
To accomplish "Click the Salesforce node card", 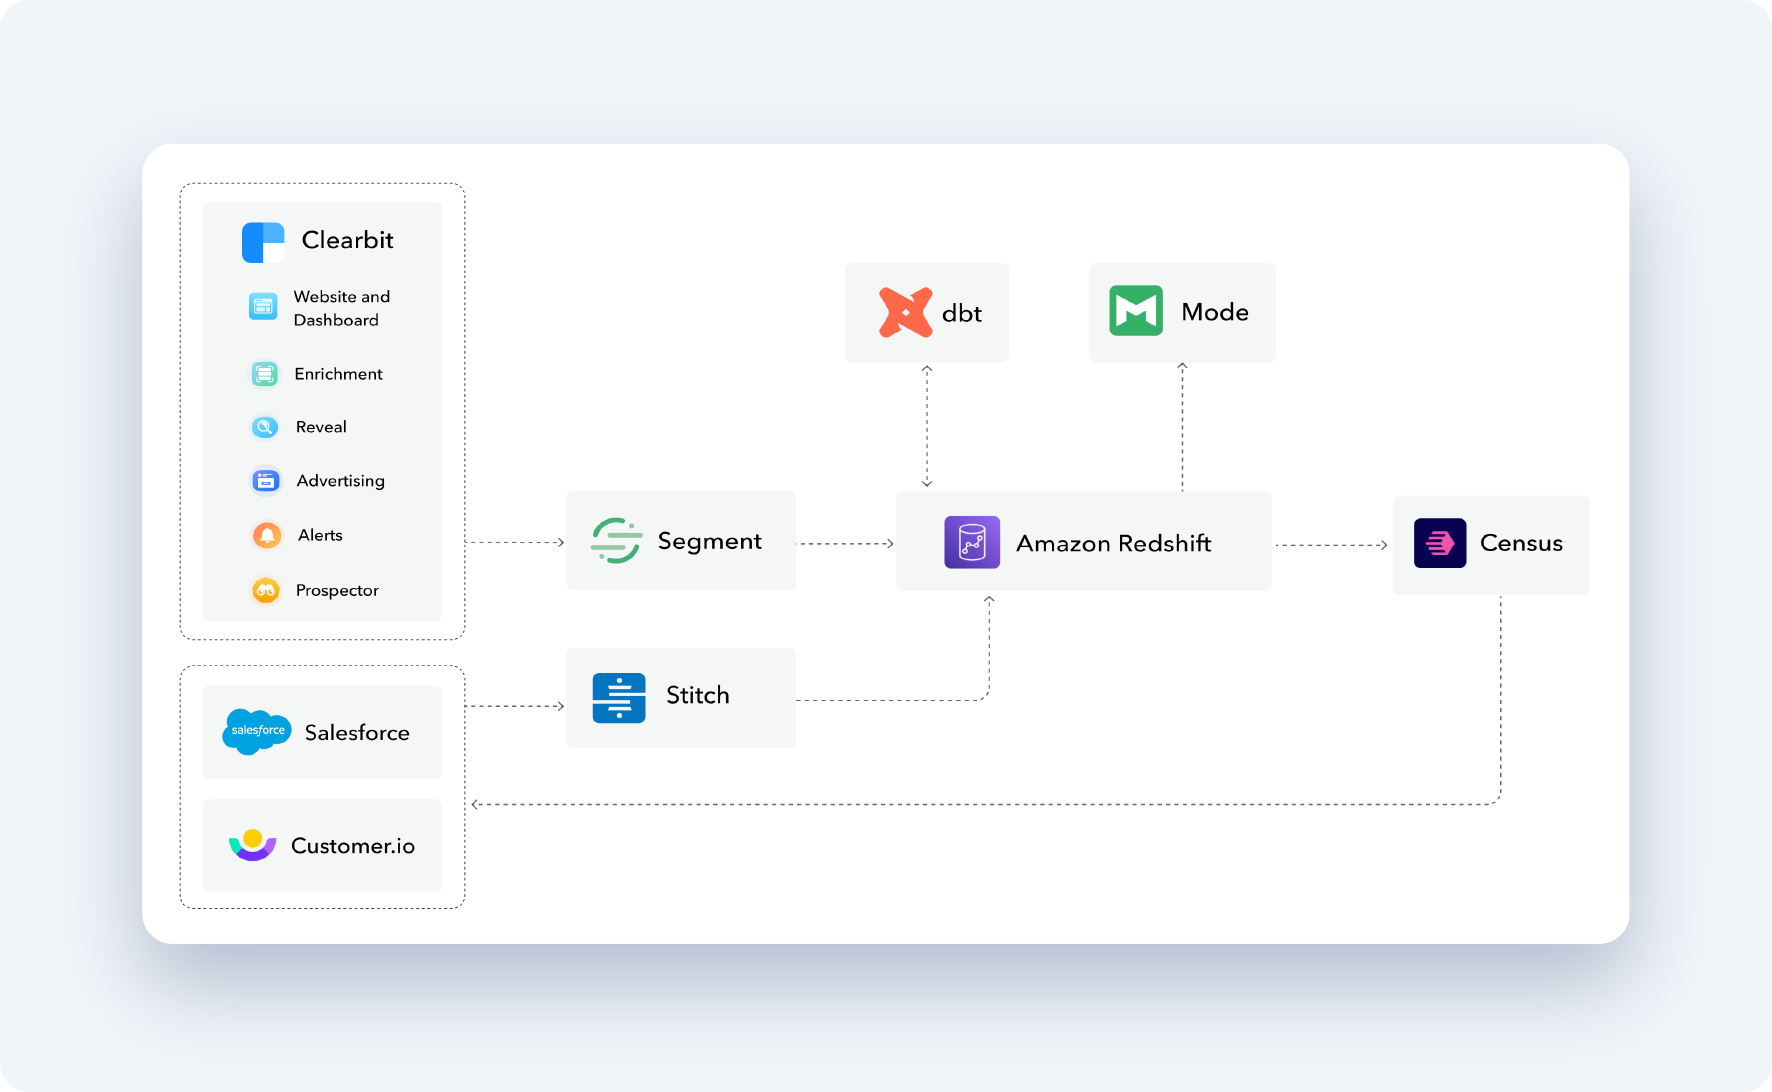I will pyautogui.click(x=322, y=731).
